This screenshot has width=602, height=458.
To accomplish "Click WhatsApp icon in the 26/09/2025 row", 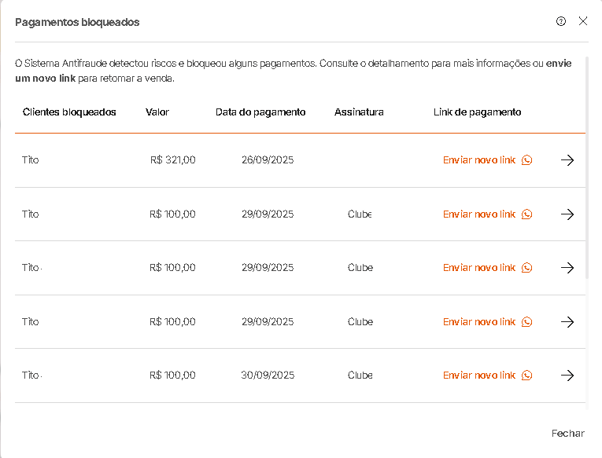I will point(527,160).
